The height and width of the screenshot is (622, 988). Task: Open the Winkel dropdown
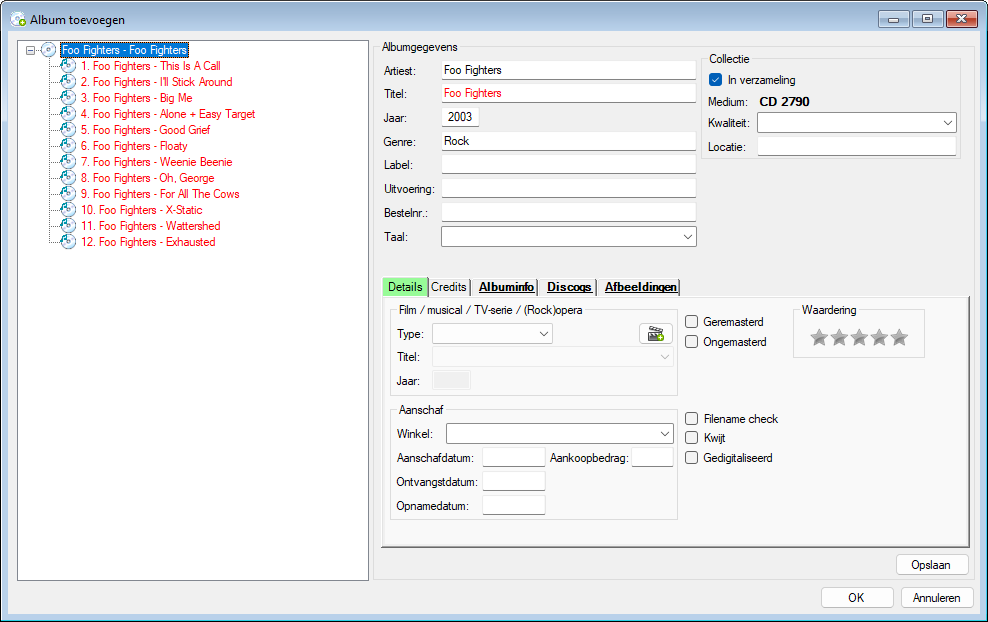coord(665,434)
